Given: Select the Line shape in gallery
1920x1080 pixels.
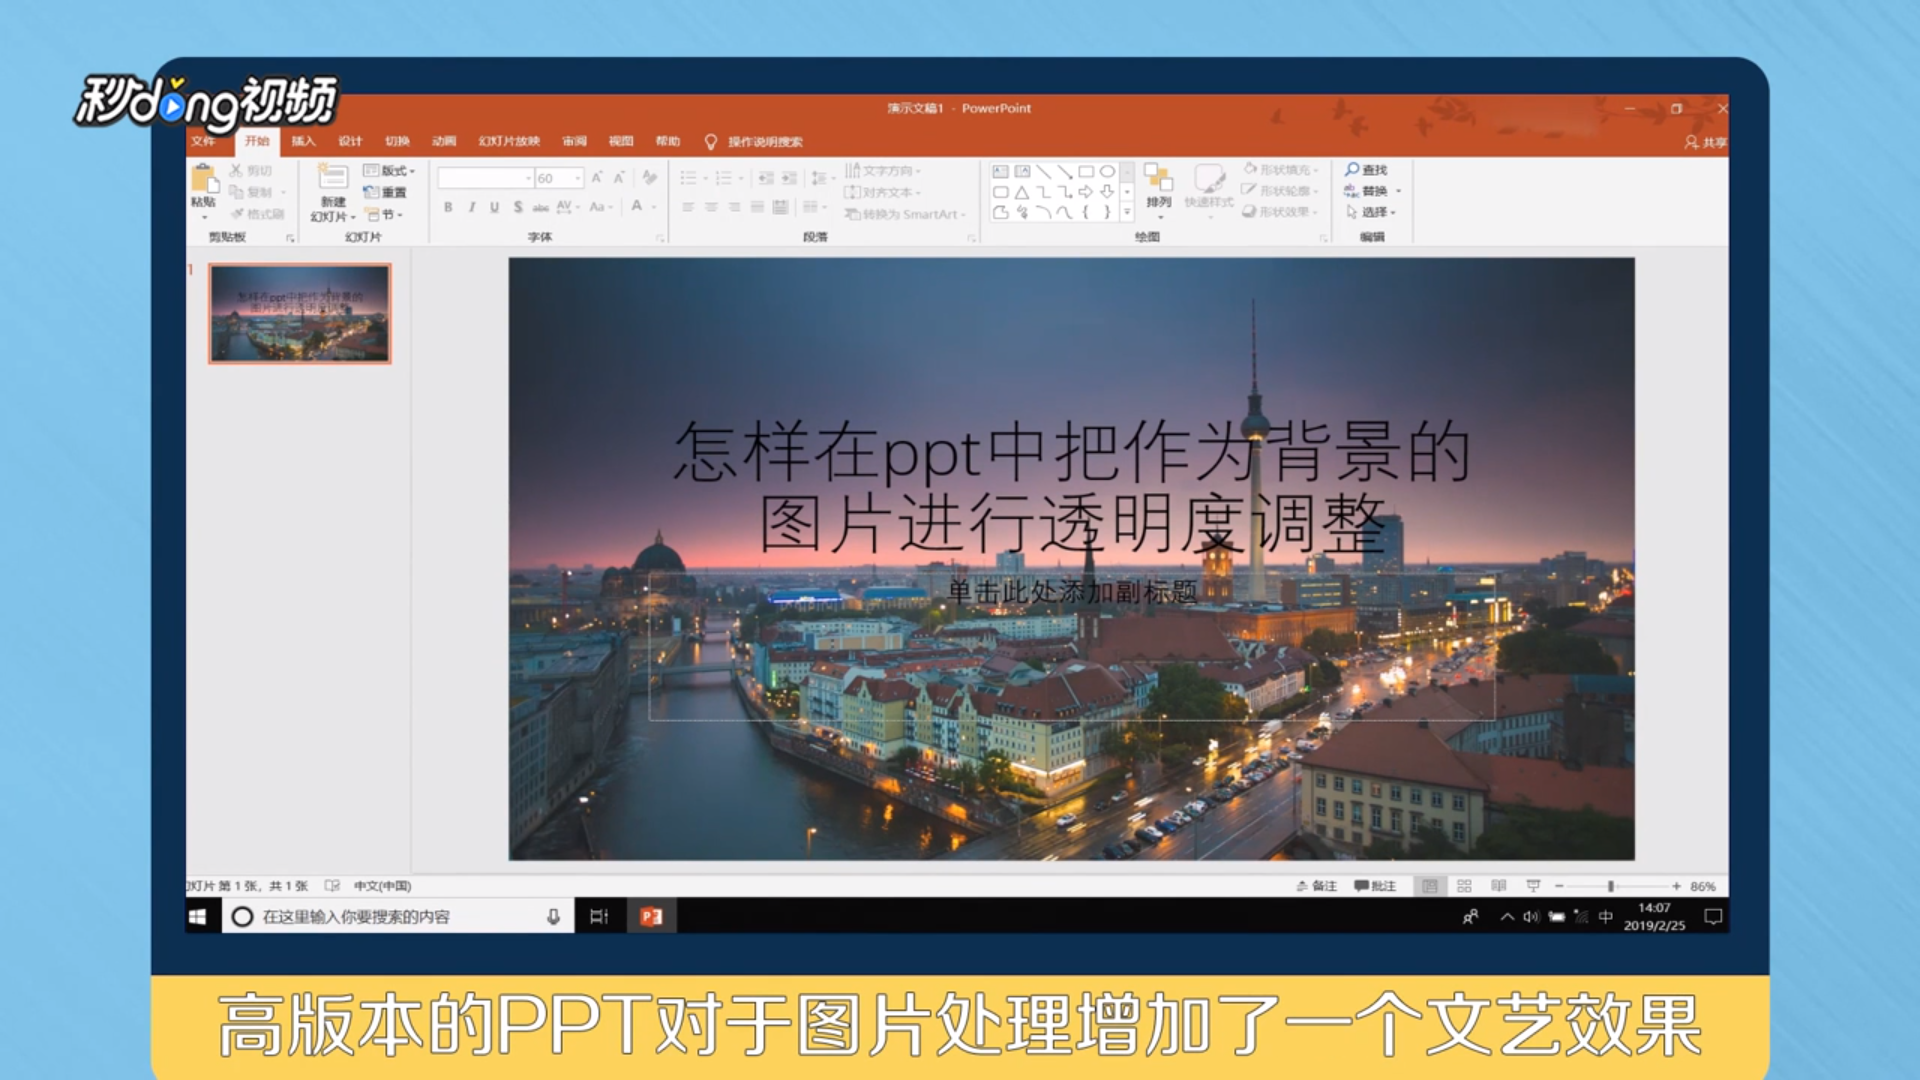Looking at the screenshot, I should (x=1043, y=172).
